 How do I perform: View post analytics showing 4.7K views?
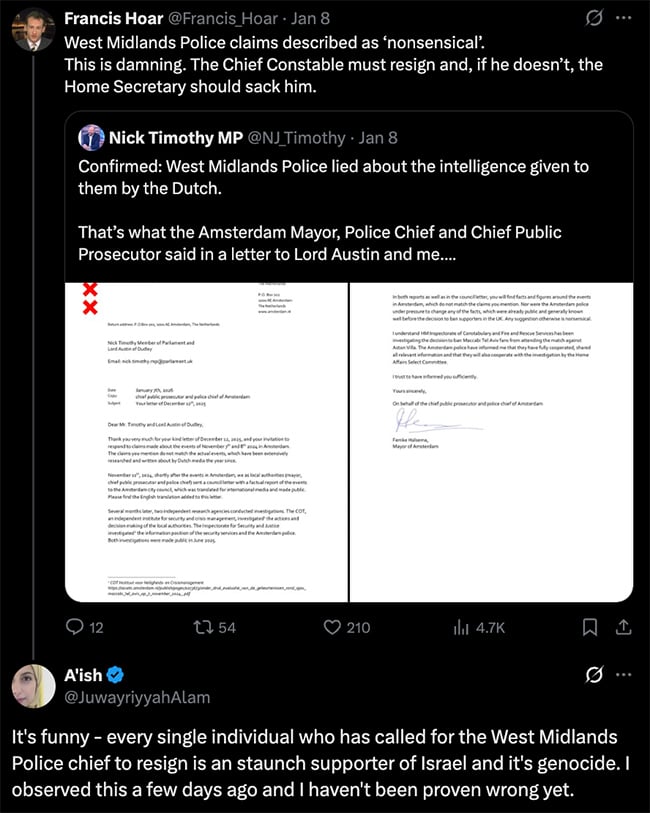point(480,627)
